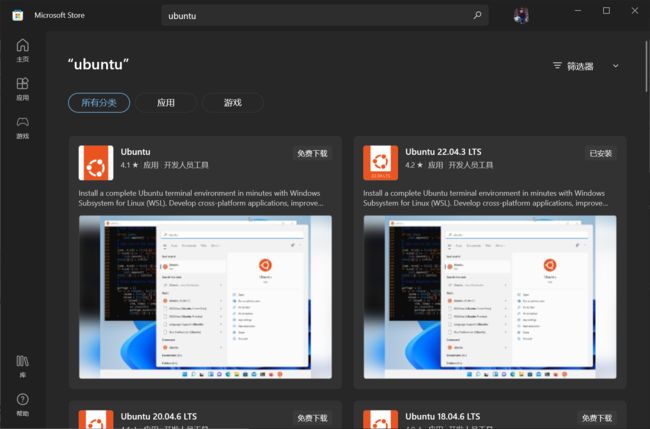Click the Ubuntu 22.04.3 LTS description text
Image resolution: width=650 pixels, height=429 pixels.
(485, 198)
